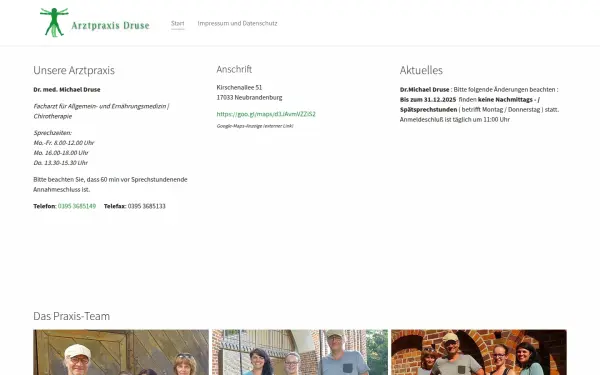Screen dimensions: 600x375
Task: Open the Start menu item
Action: coord(178,23)
